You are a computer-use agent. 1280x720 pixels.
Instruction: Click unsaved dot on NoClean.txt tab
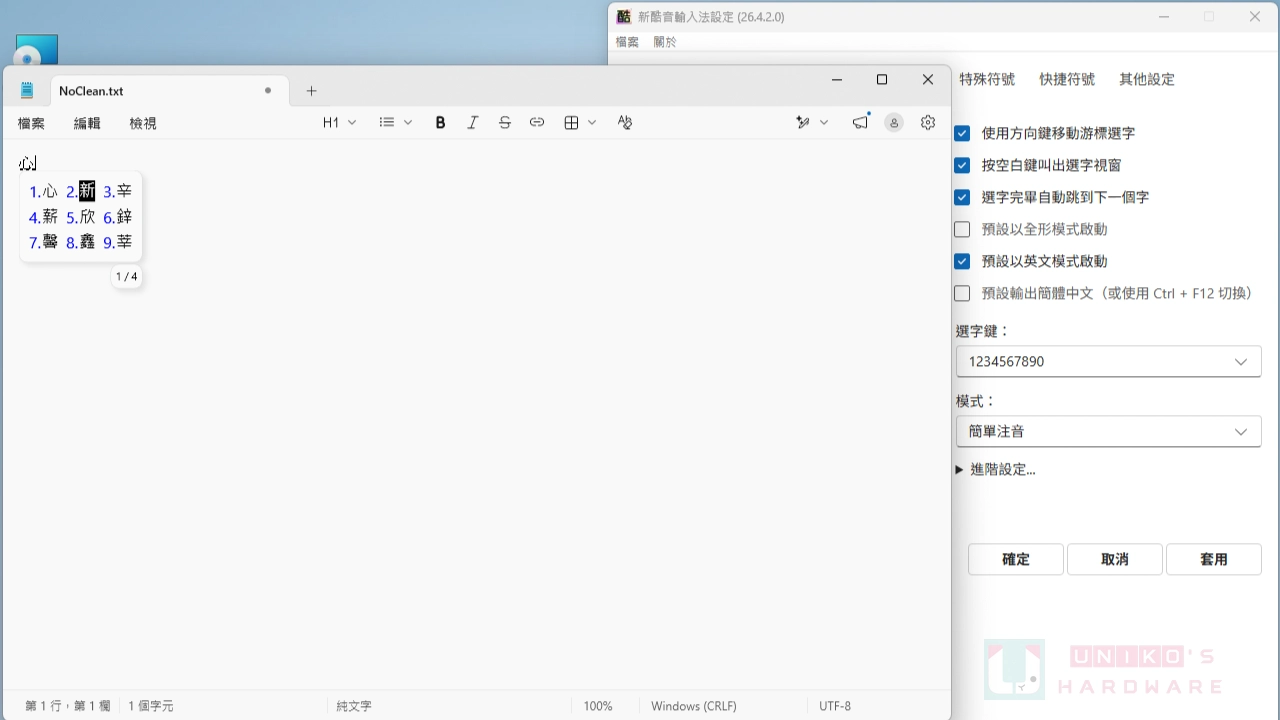(268, 90)
